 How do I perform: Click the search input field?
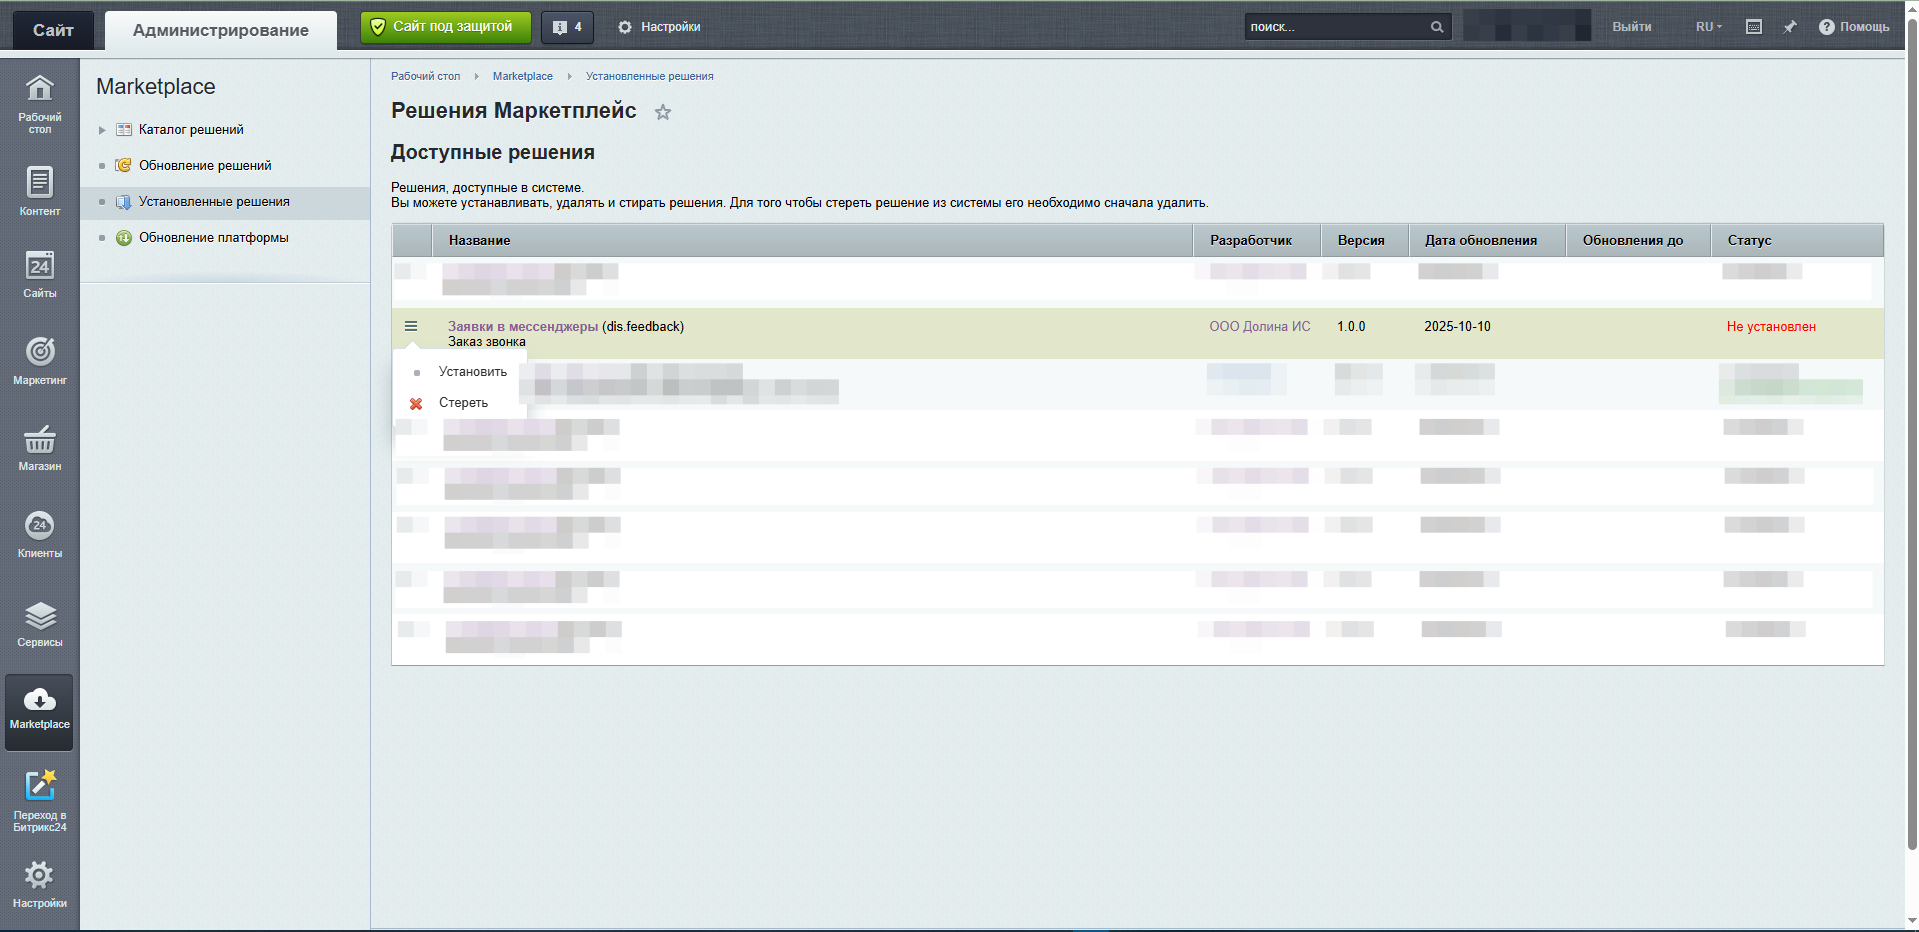(x=1335, y=27)
